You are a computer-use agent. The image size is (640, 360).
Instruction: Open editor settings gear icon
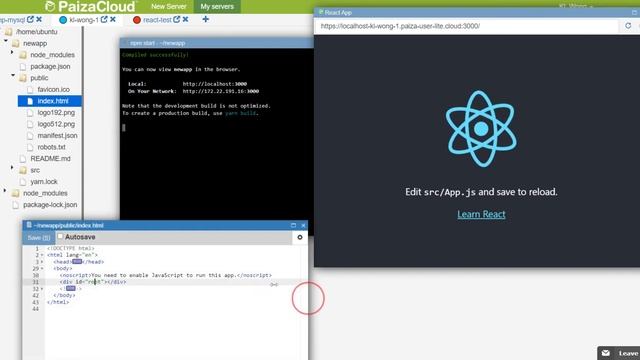[x=300, y=237]
